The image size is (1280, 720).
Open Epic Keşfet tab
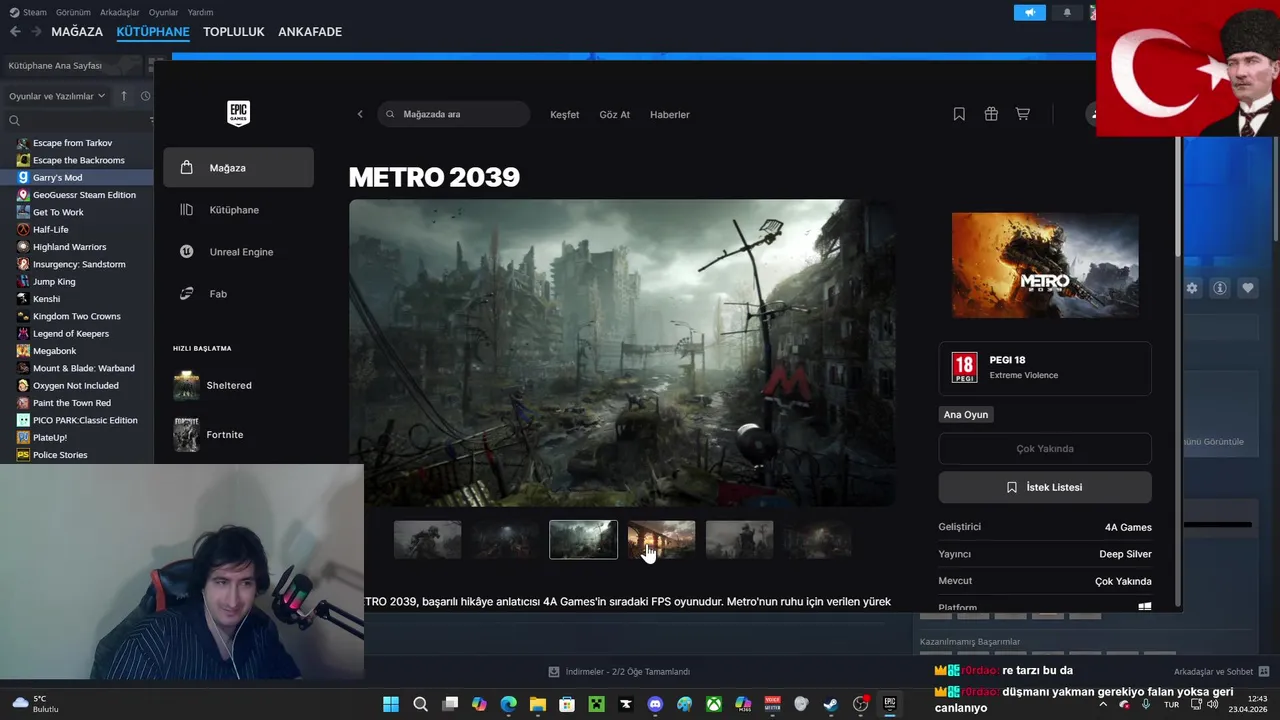pos(564,114)
